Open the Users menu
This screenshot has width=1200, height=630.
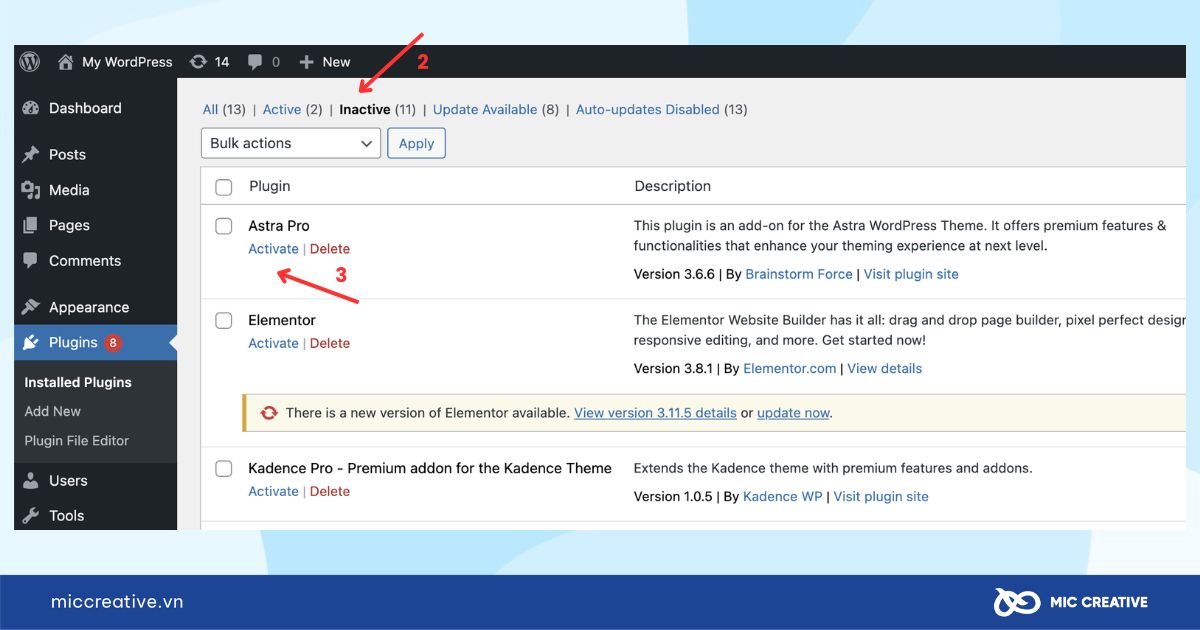click(x=68, y=480)
